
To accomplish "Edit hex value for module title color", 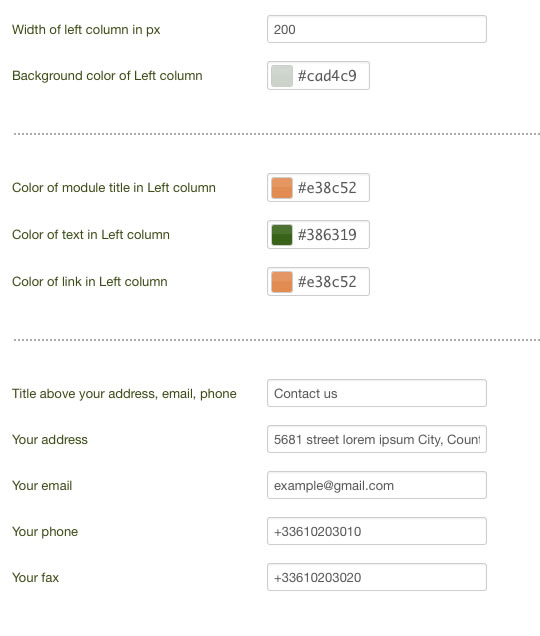I will click(327, 188).
